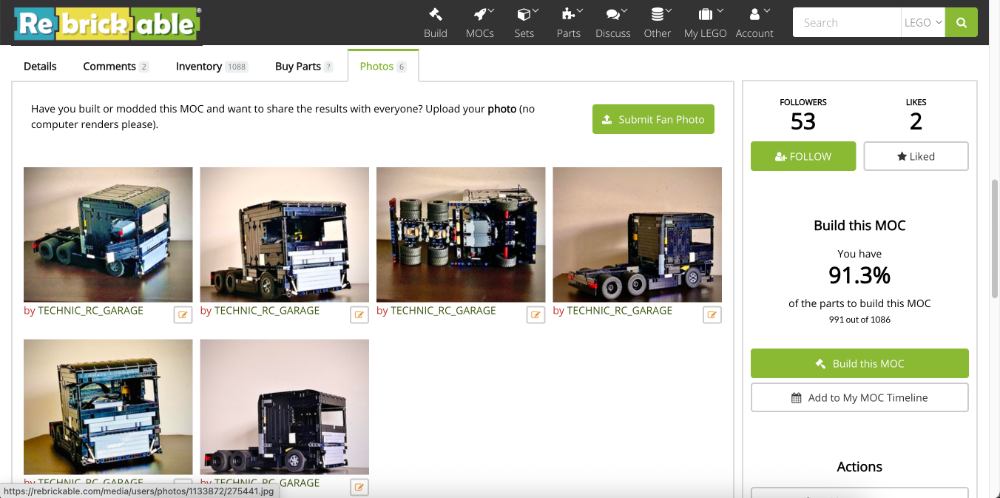1000x498 pixels.
Task: Open the second truck photo thumbnail
Action: click(284, 234)
